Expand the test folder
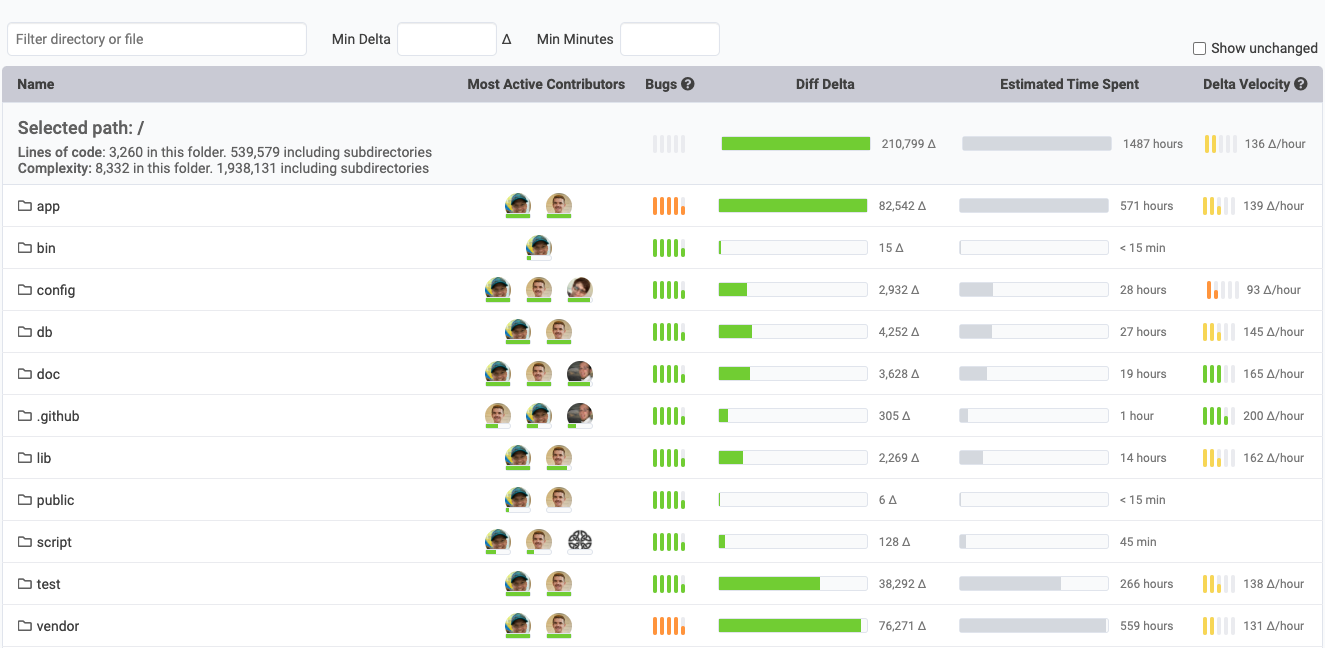The height and width of the screenshot is (648, 1325). (x=48, y=584)
